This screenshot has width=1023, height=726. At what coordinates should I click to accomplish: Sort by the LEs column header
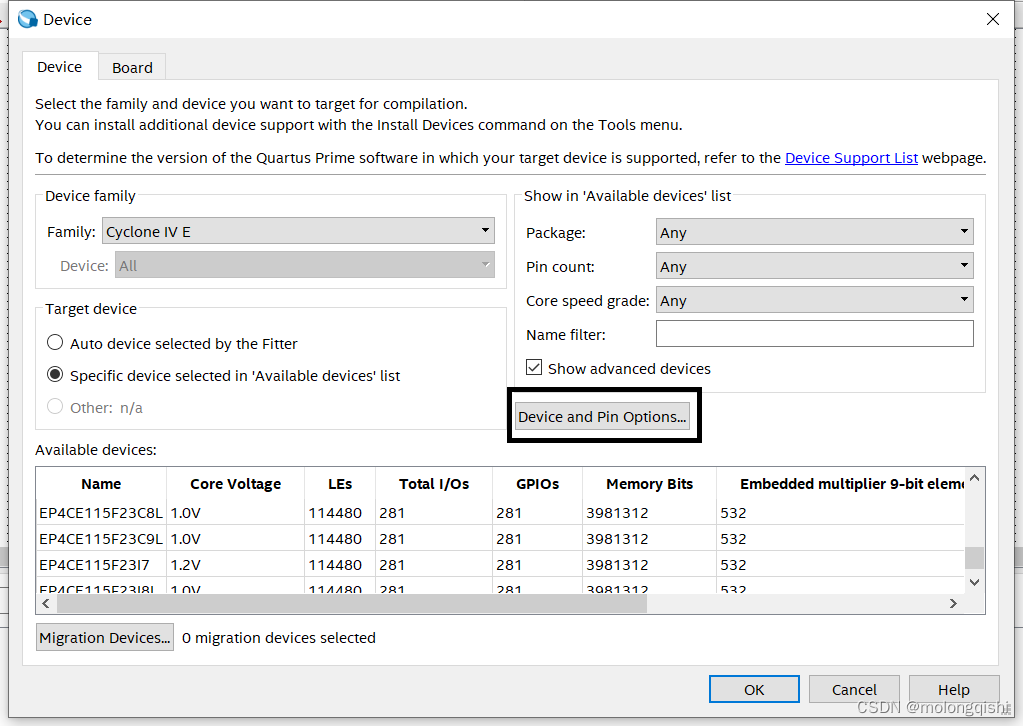coord(340,484)
